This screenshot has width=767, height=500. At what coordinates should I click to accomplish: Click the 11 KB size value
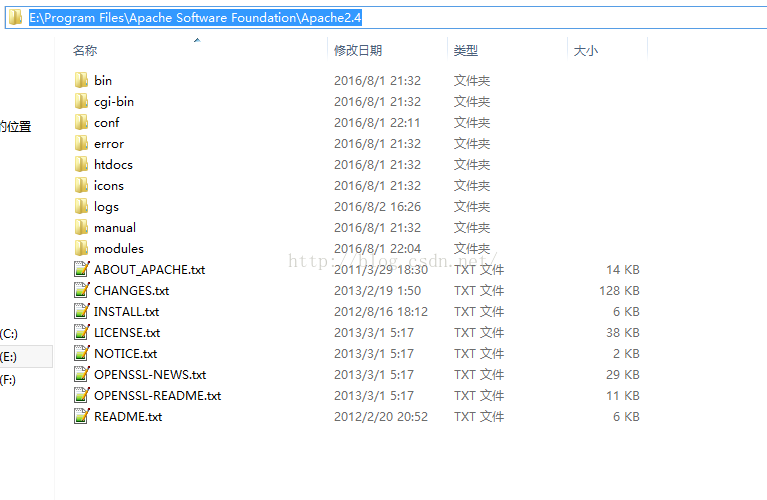click(x=623, y=396)
